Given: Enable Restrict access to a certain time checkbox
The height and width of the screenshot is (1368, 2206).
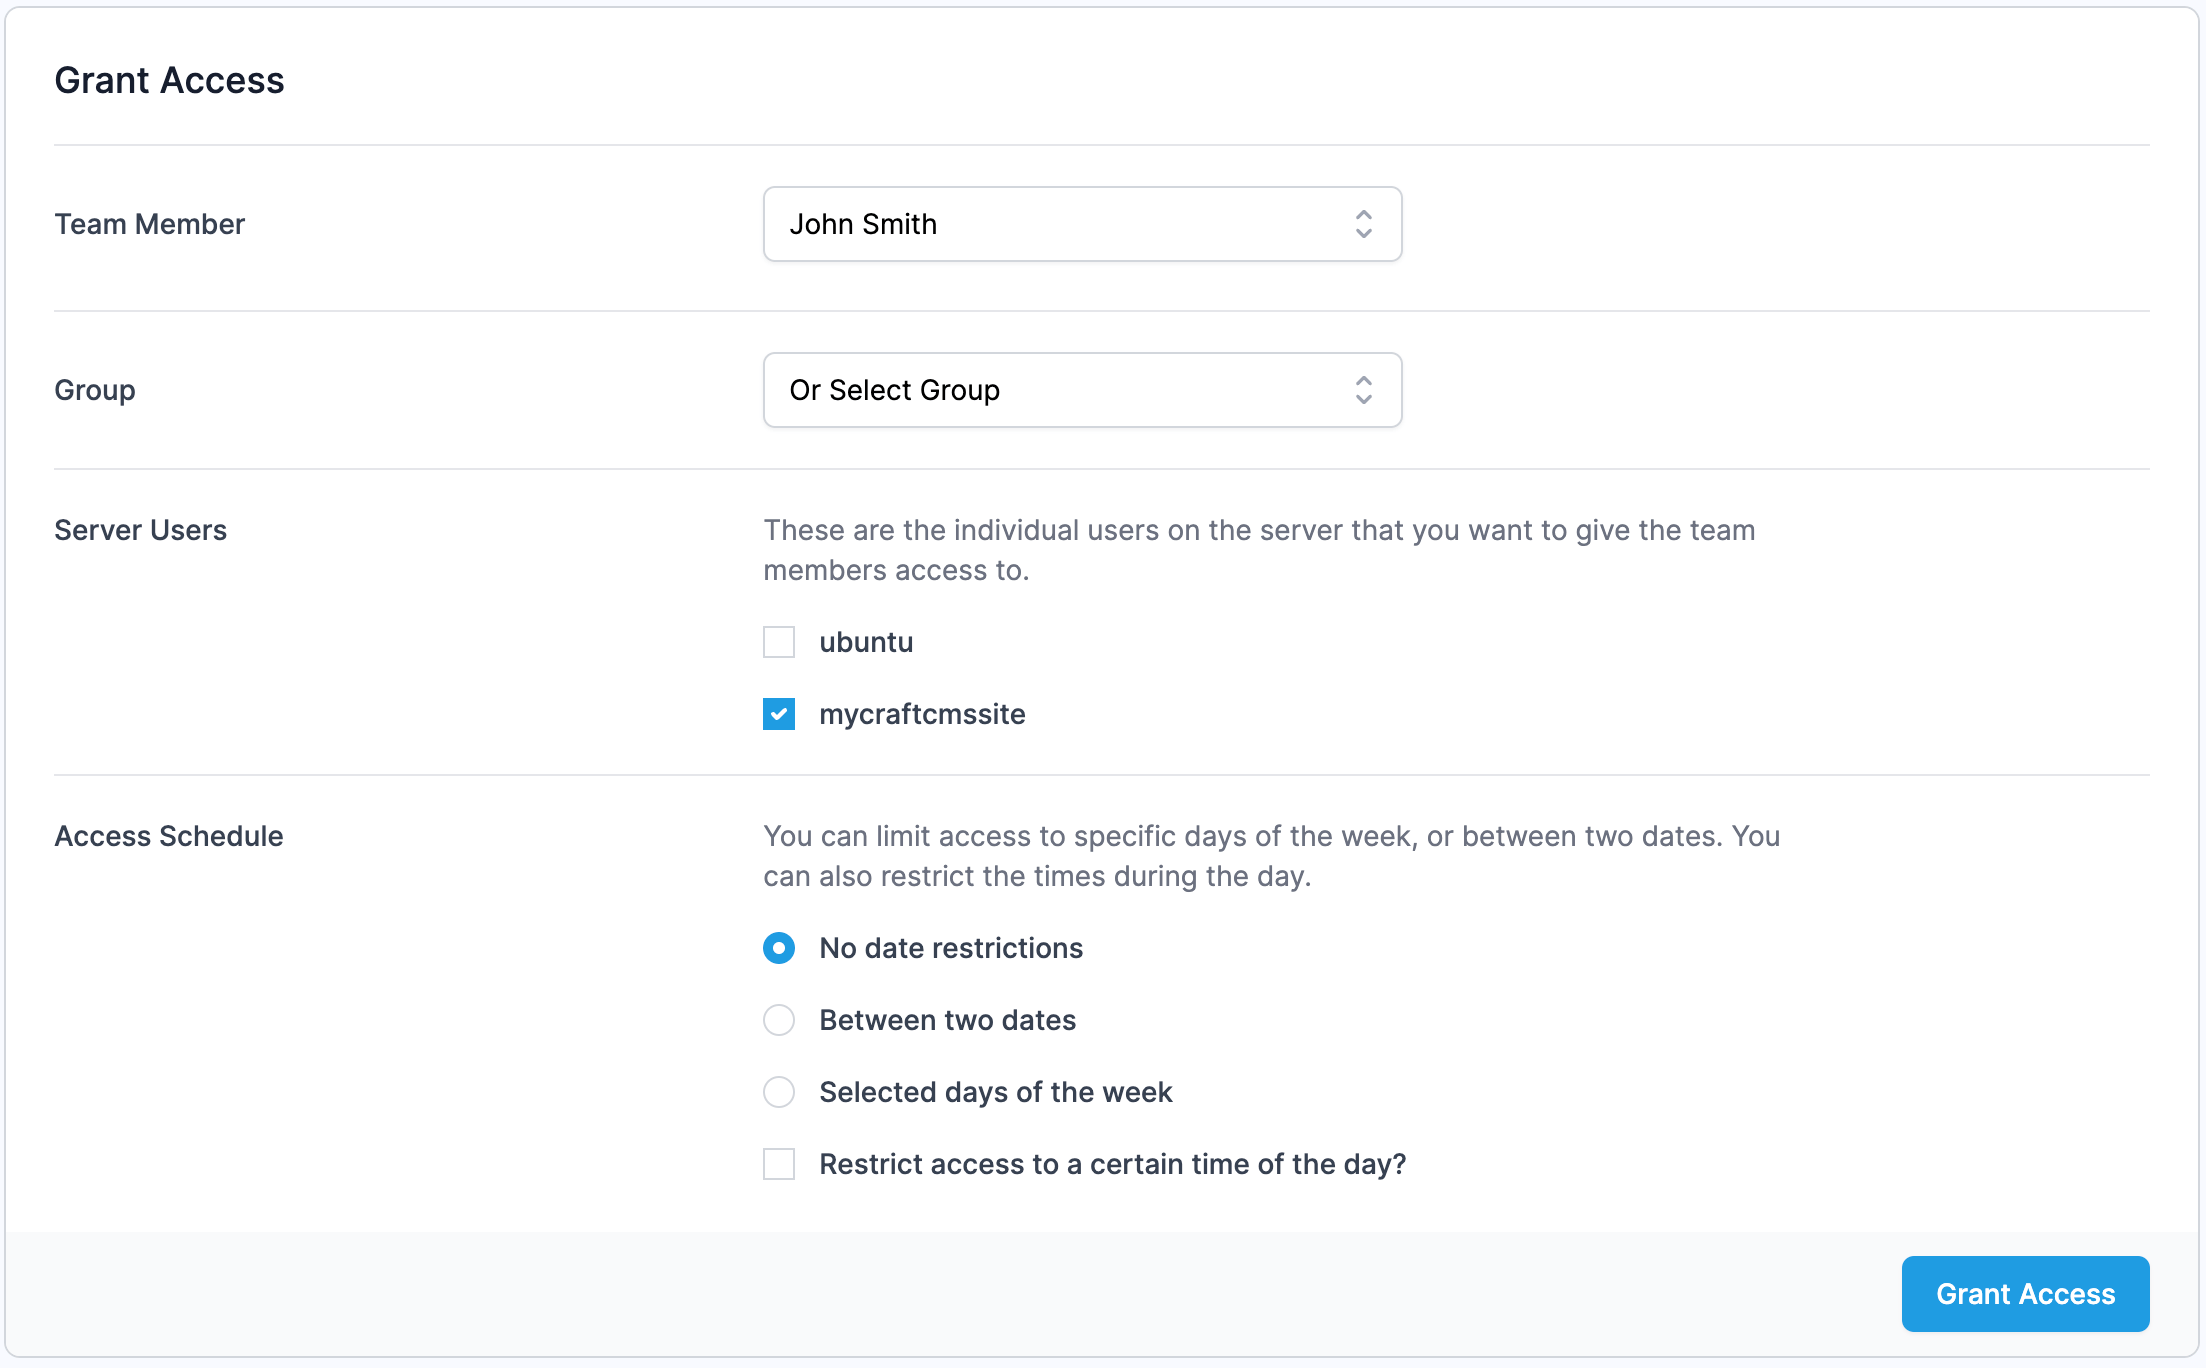Looking at the screenshot, I should [779, 1164].
